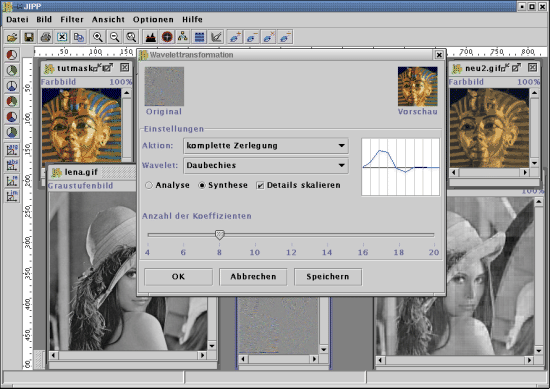Click the 'im' plot sidebar icon

click(x=12, y=196)
